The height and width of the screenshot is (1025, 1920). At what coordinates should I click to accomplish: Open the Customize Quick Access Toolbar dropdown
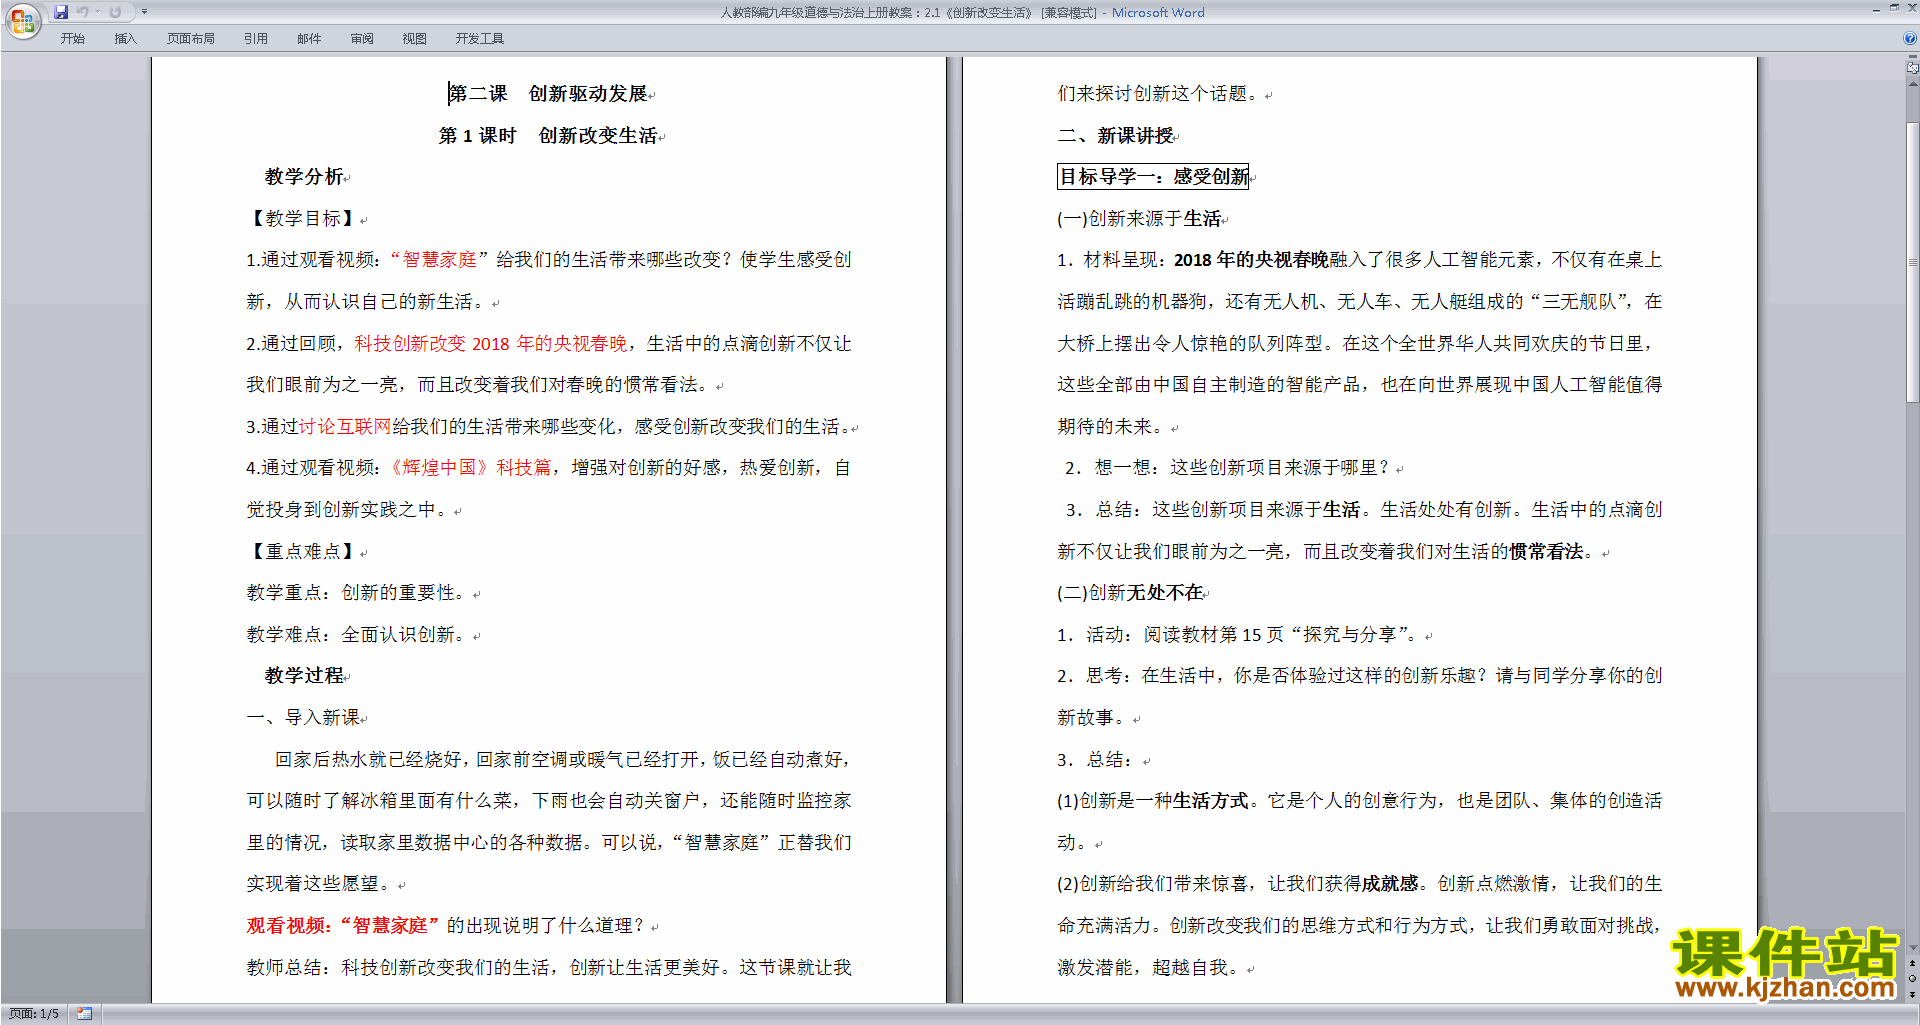(144, 12)
